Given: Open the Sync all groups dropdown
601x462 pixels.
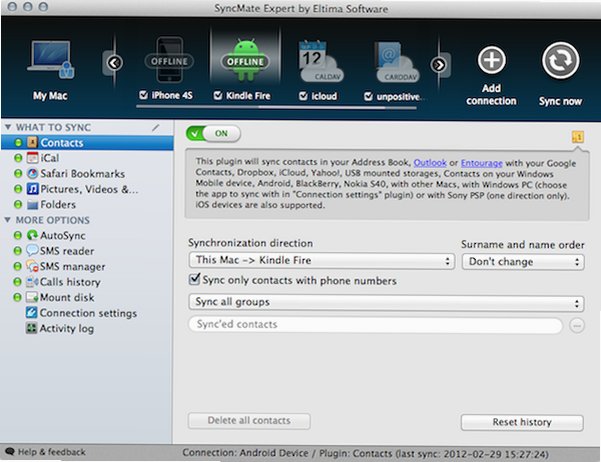Looking at the screenshot, I should point(386,303).
